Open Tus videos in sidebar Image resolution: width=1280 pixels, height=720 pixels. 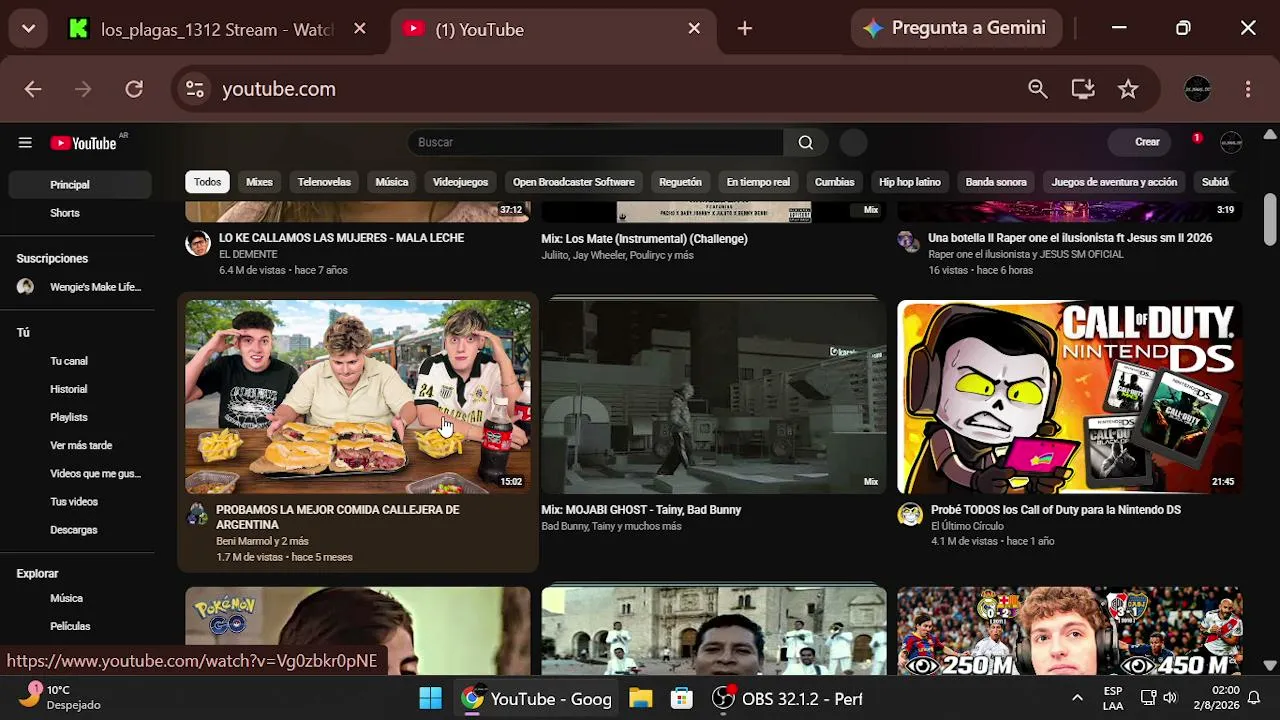pos(80,501)
